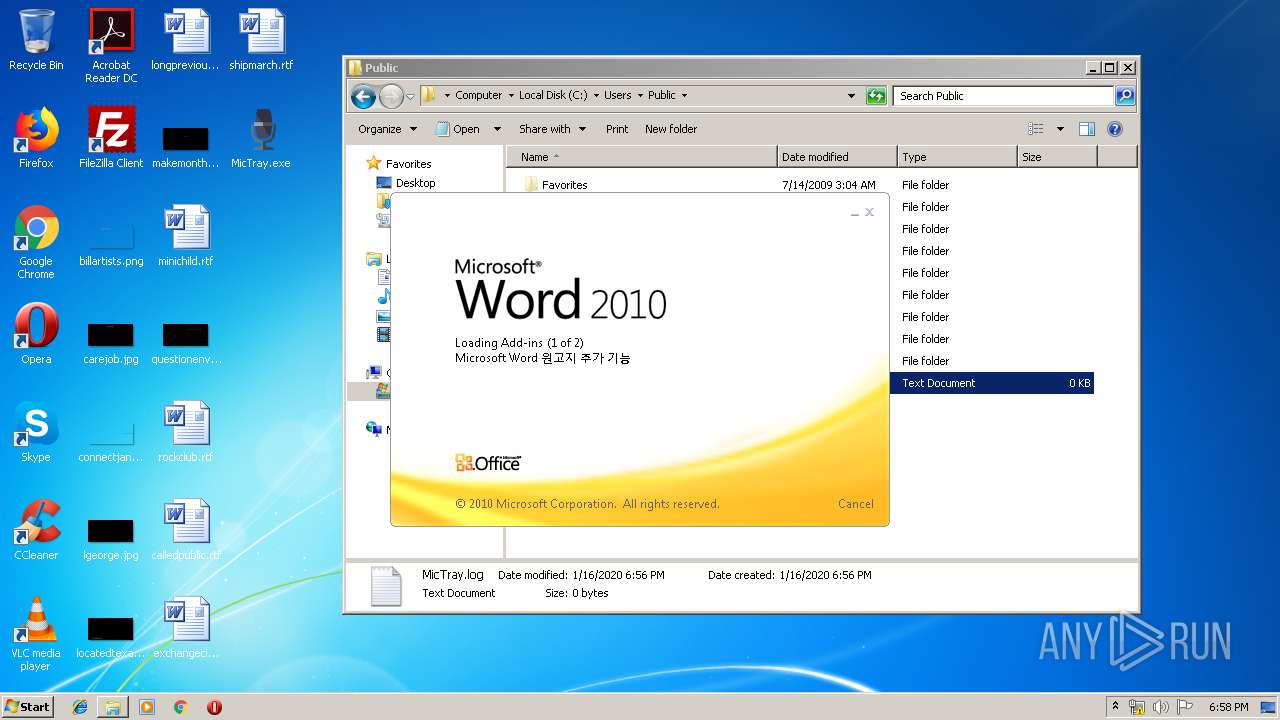This screenshot has height=720, width=1280.
Task: Click Internet Explorer in the taskbar
Action: [80, 707]
